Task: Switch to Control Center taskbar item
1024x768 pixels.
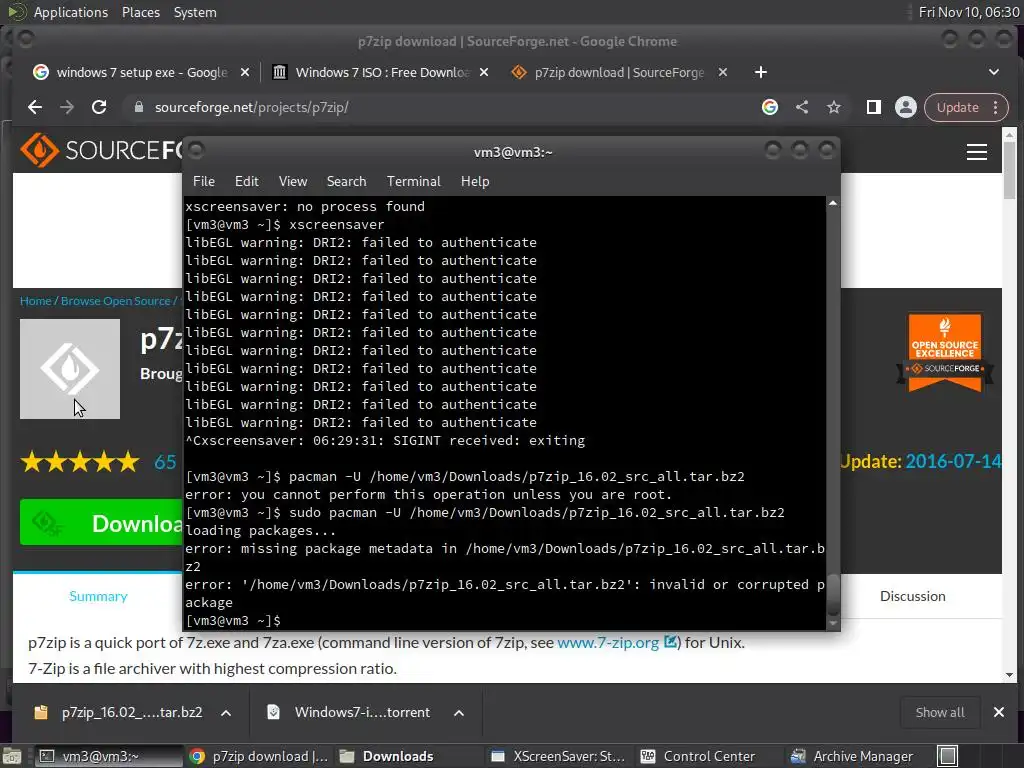Action: [x=709, y=756]
